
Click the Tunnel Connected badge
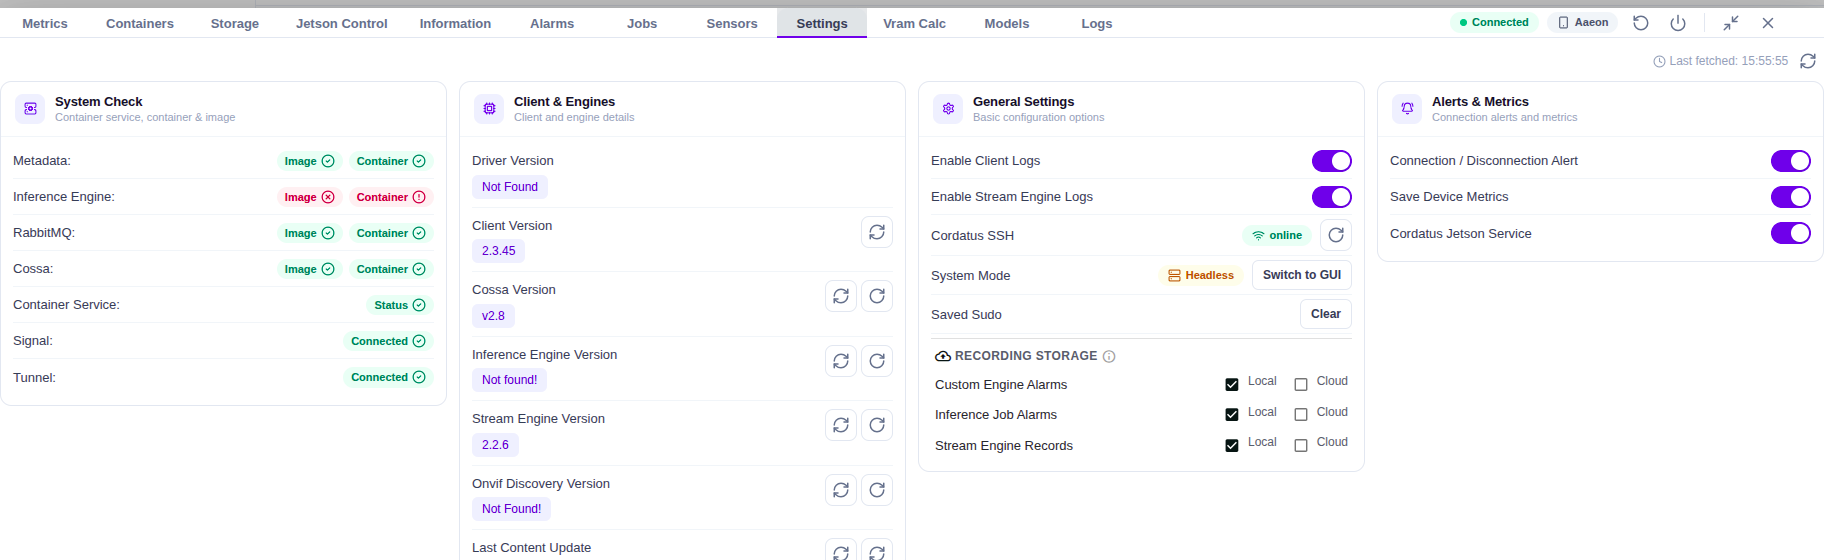pyautogui.click(x=388, y=377)
